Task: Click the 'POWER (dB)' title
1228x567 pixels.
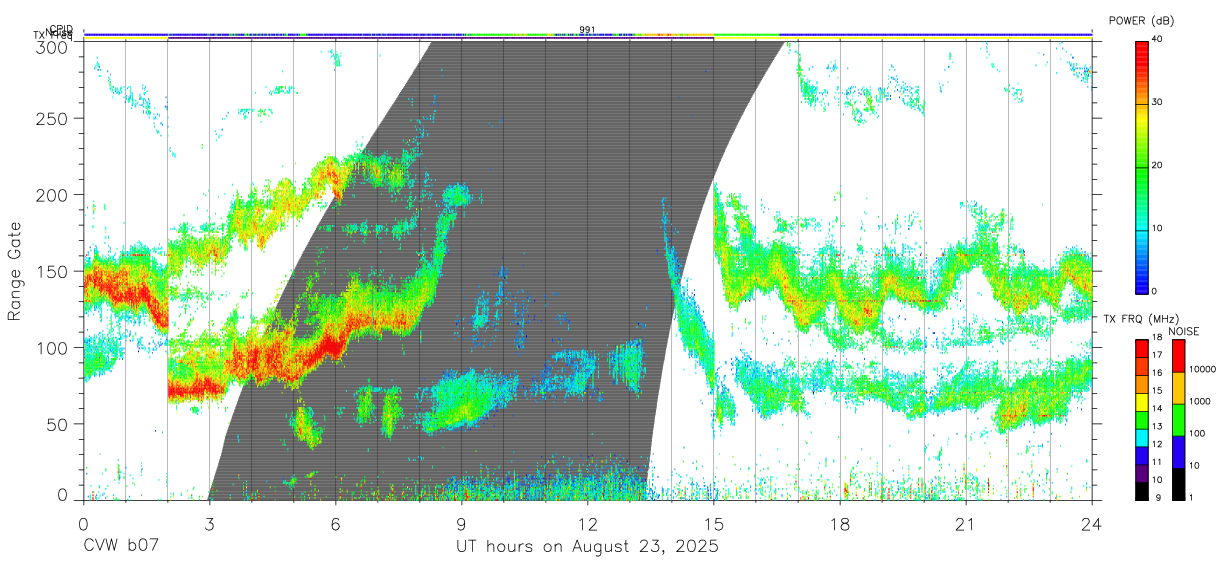Action: coord(1142,21)
